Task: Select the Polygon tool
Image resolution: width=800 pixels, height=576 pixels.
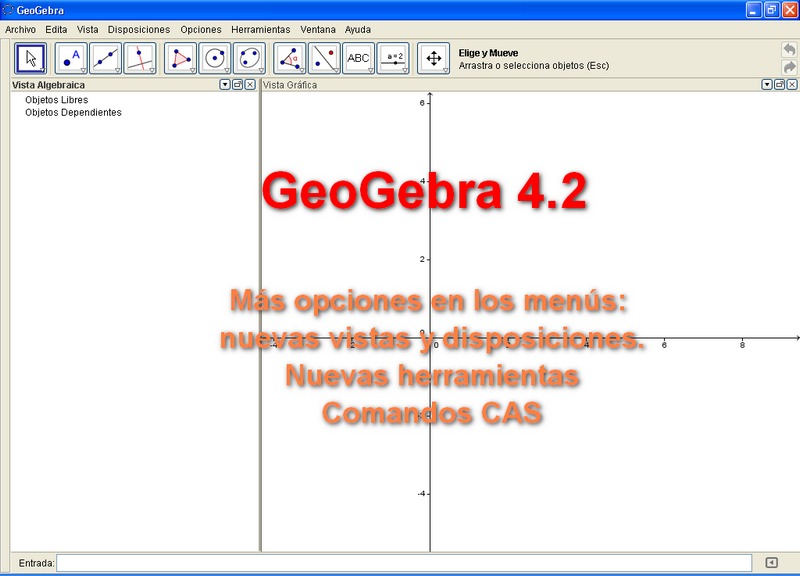Action: tap(180, 58)
